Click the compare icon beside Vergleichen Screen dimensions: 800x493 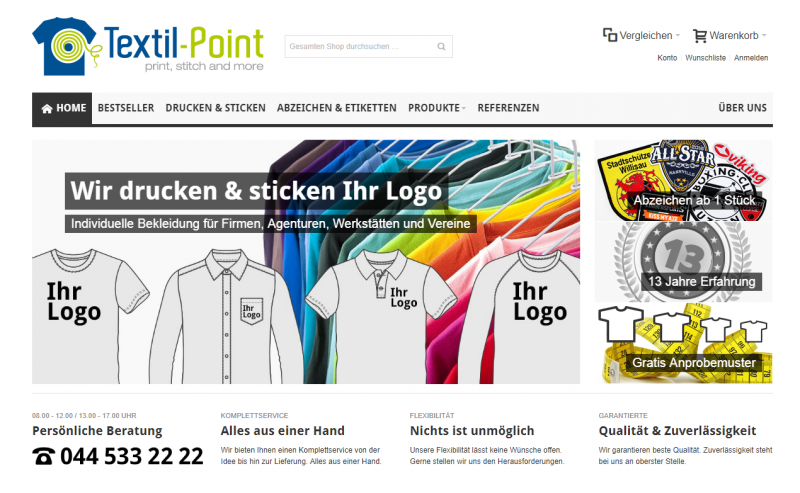pyautogui.click(x=610, y=35)
